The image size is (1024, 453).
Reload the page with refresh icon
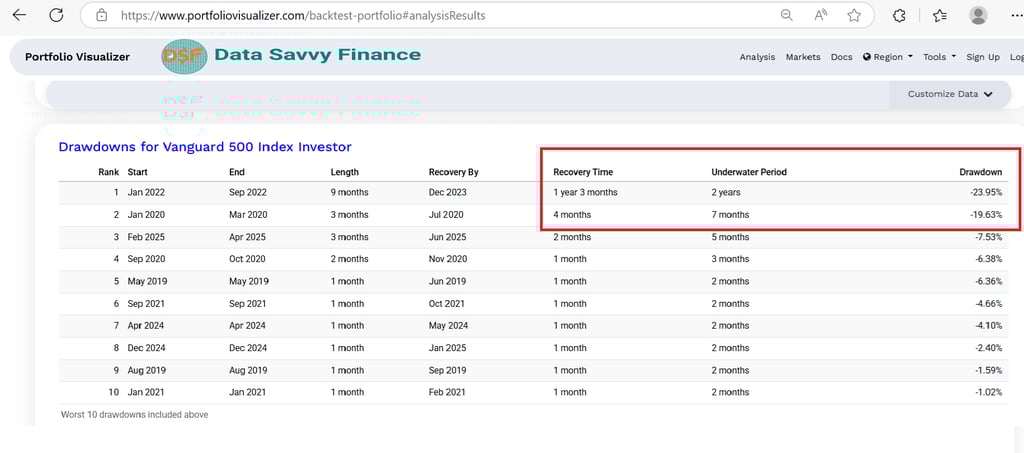click(56, 15)
